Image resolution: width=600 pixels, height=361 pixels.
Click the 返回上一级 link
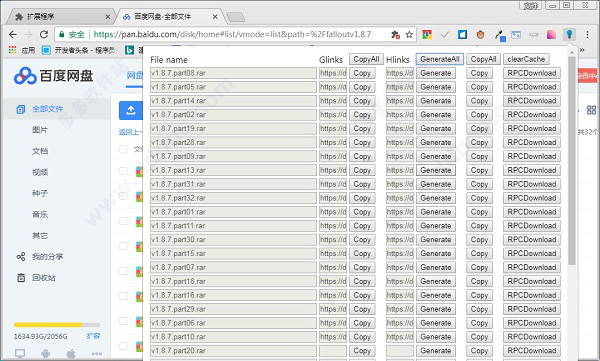point(130,132)
